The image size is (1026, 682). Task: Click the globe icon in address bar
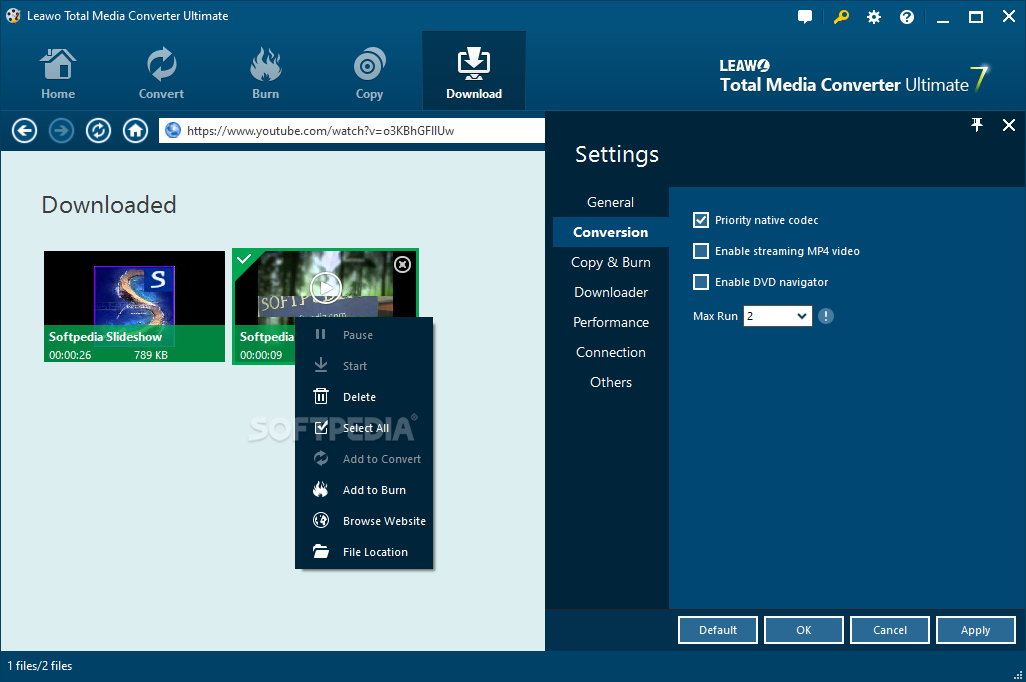tap(173, 130)
